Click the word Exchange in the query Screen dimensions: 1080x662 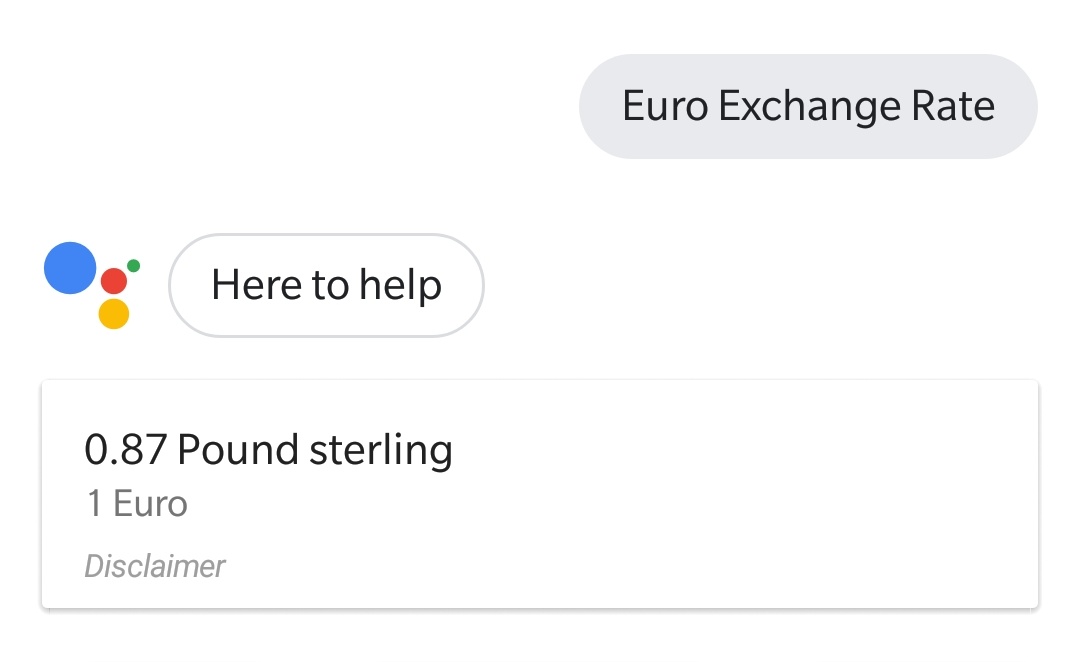click(x=809, y=107)
